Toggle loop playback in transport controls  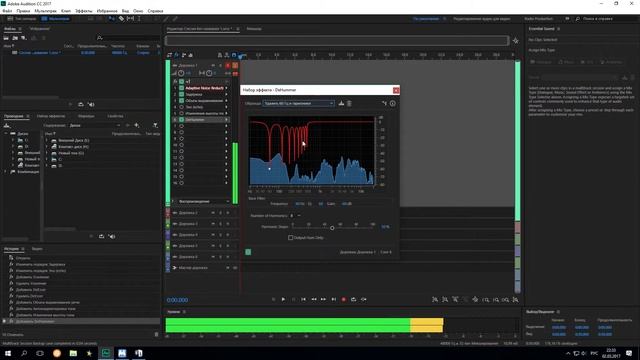click(x=353, y=299)
